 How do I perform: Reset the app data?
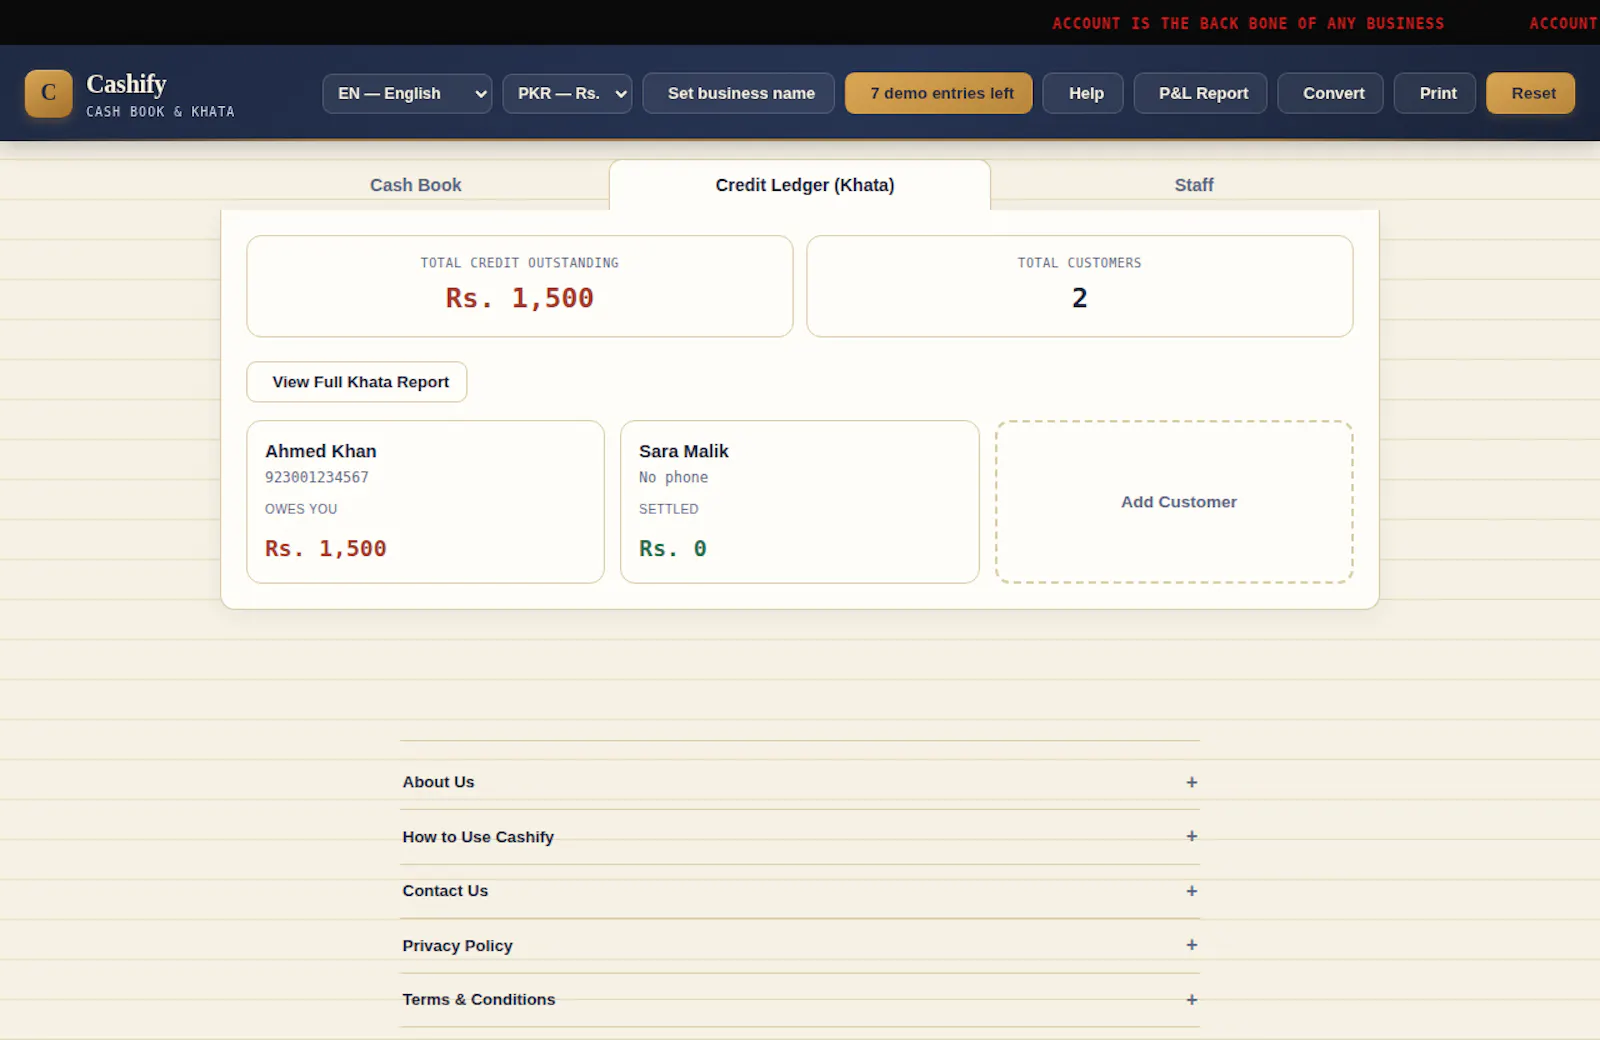(1530, 93)
